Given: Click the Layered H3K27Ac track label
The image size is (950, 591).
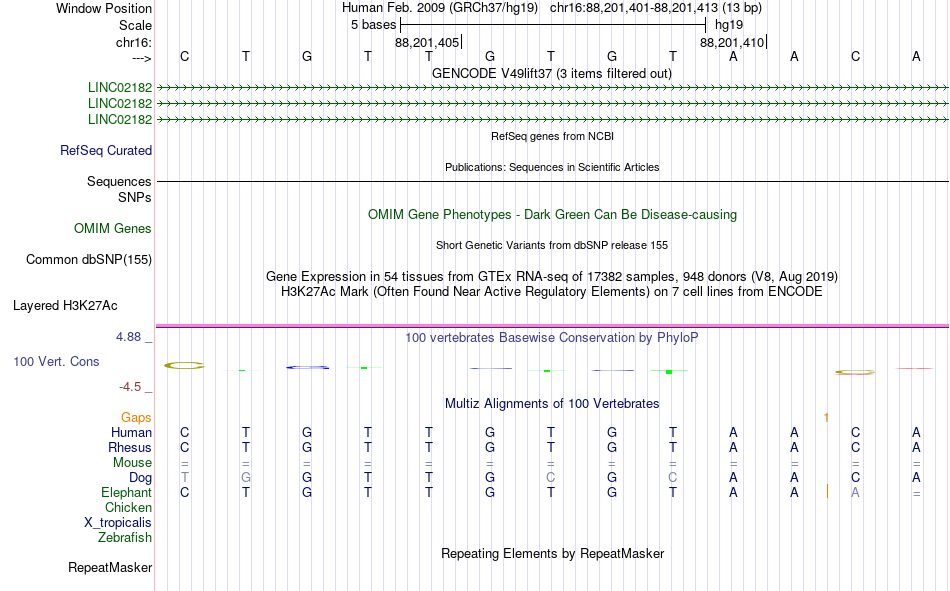Looking at the screenshot, I should [x=65, y=306].
